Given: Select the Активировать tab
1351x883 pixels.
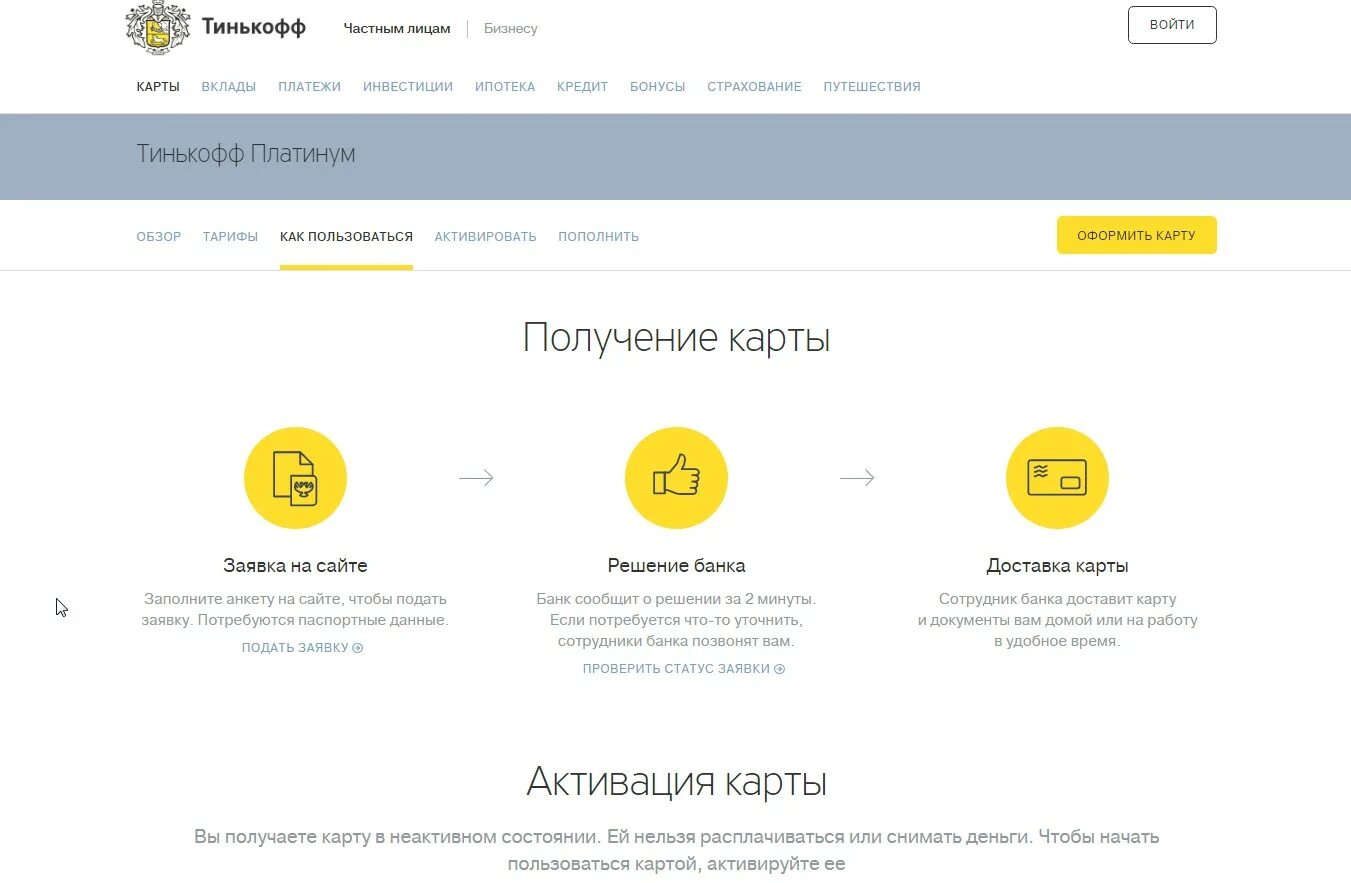Looking at the screenshot, I should [x=486, y=237].
